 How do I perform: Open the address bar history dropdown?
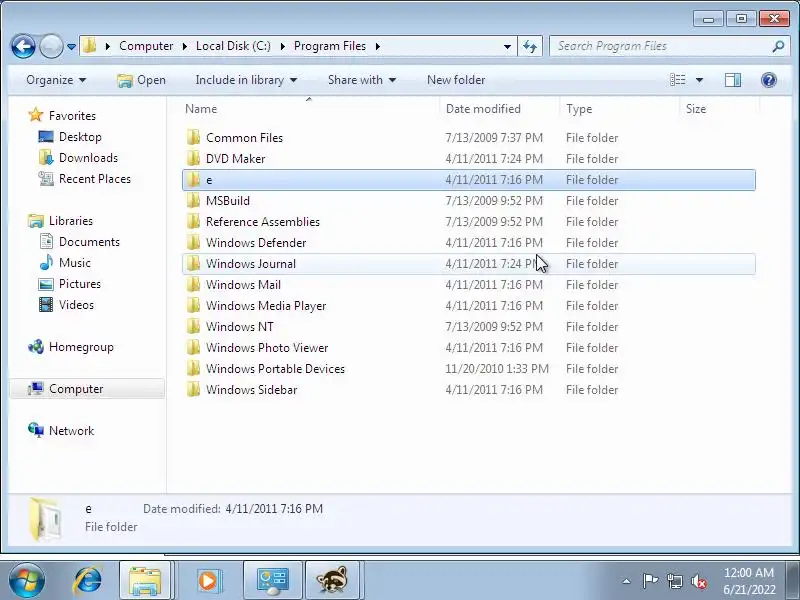tap(507, 46)
